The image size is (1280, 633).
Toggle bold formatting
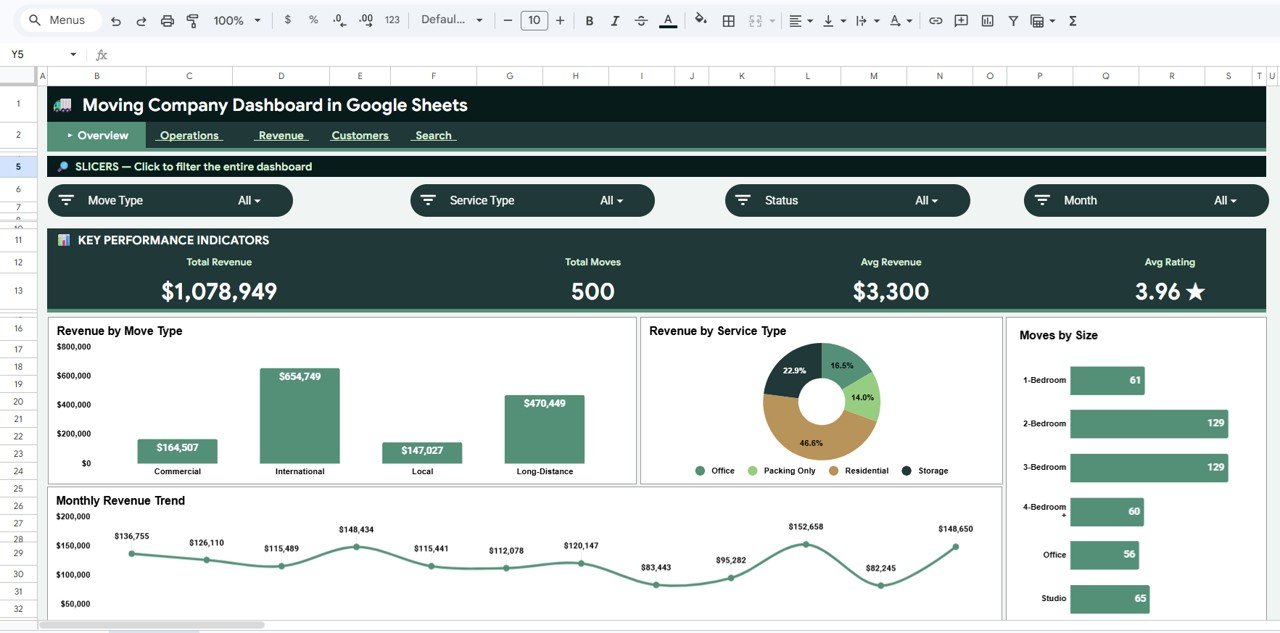[589, 20]
